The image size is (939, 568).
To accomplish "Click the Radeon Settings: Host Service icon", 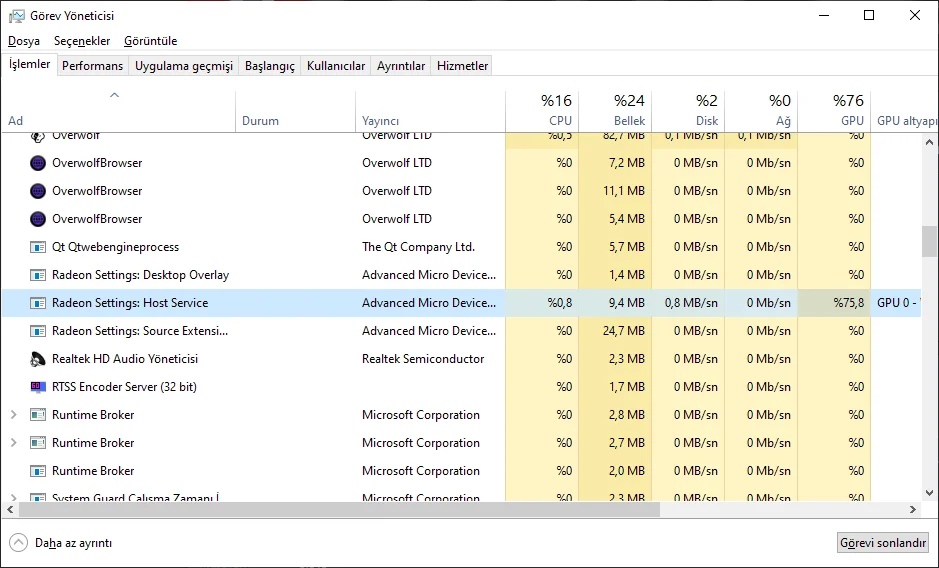I will pos(37,303).
